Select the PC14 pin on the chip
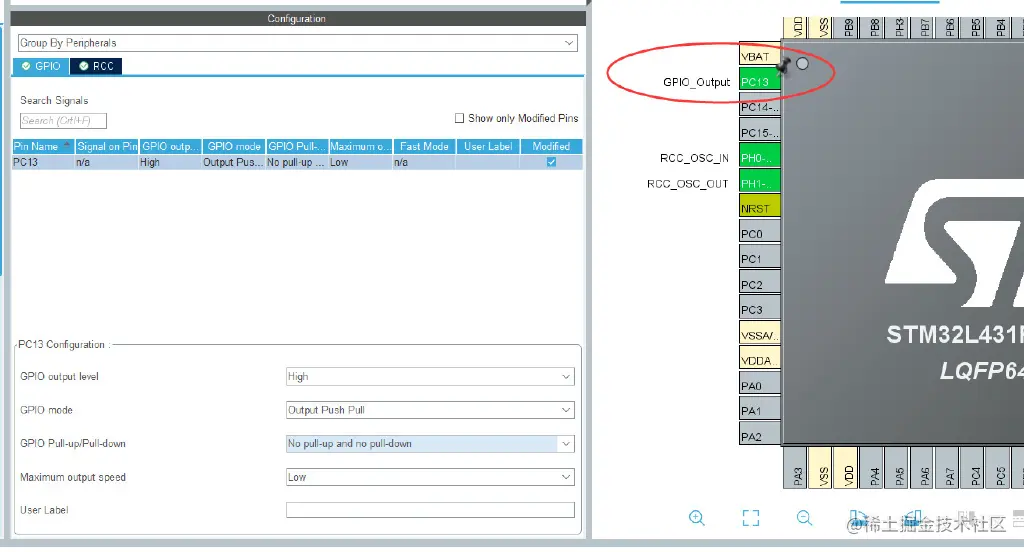 pyautogui.click(x=760, y=107)
